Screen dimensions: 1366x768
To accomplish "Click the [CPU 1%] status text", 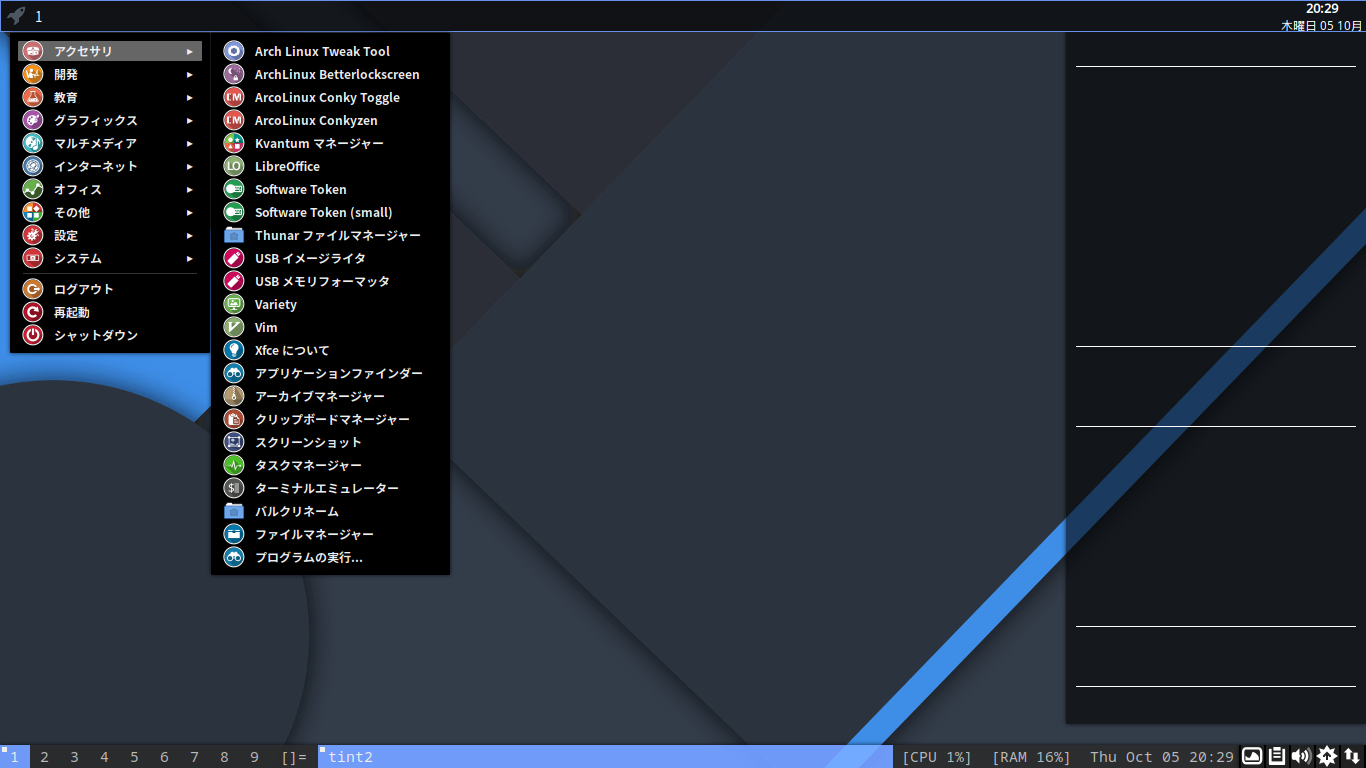I will pos(937,757).
